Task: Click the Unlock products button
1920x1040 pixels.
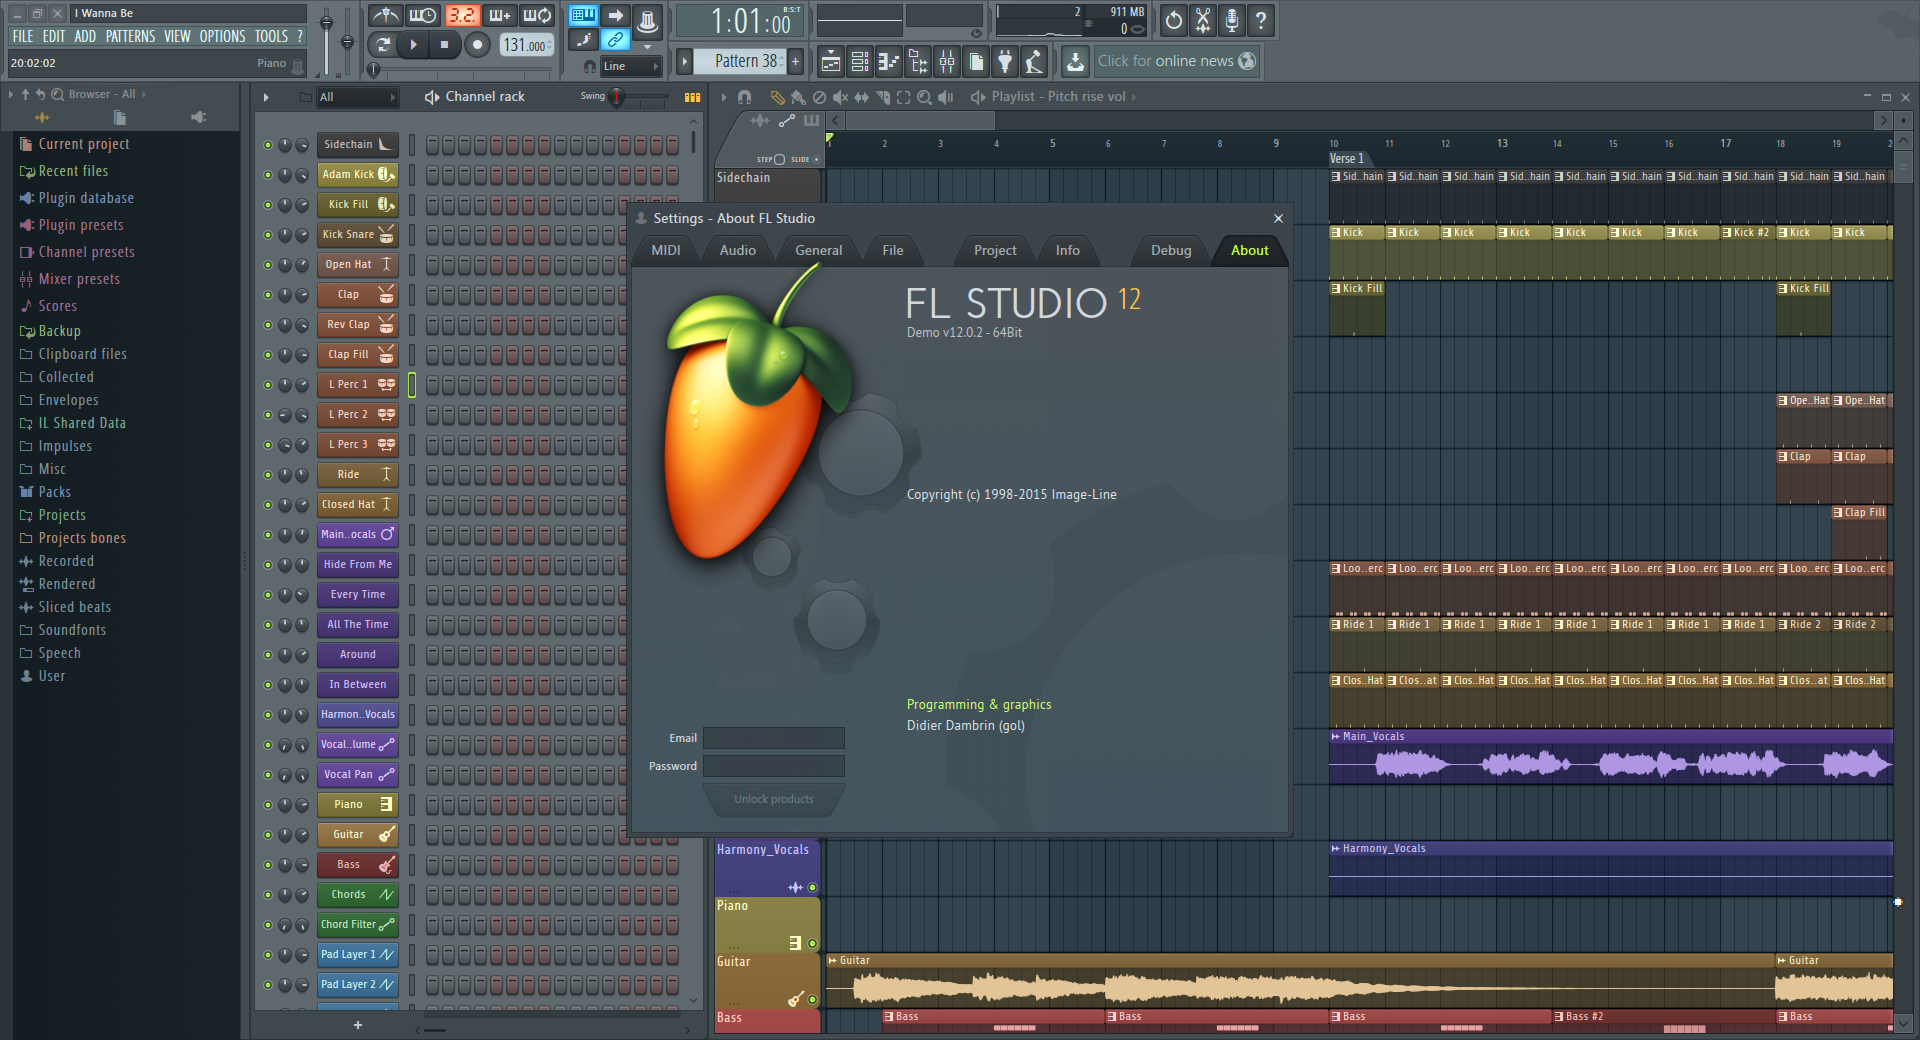Action: 774,799
